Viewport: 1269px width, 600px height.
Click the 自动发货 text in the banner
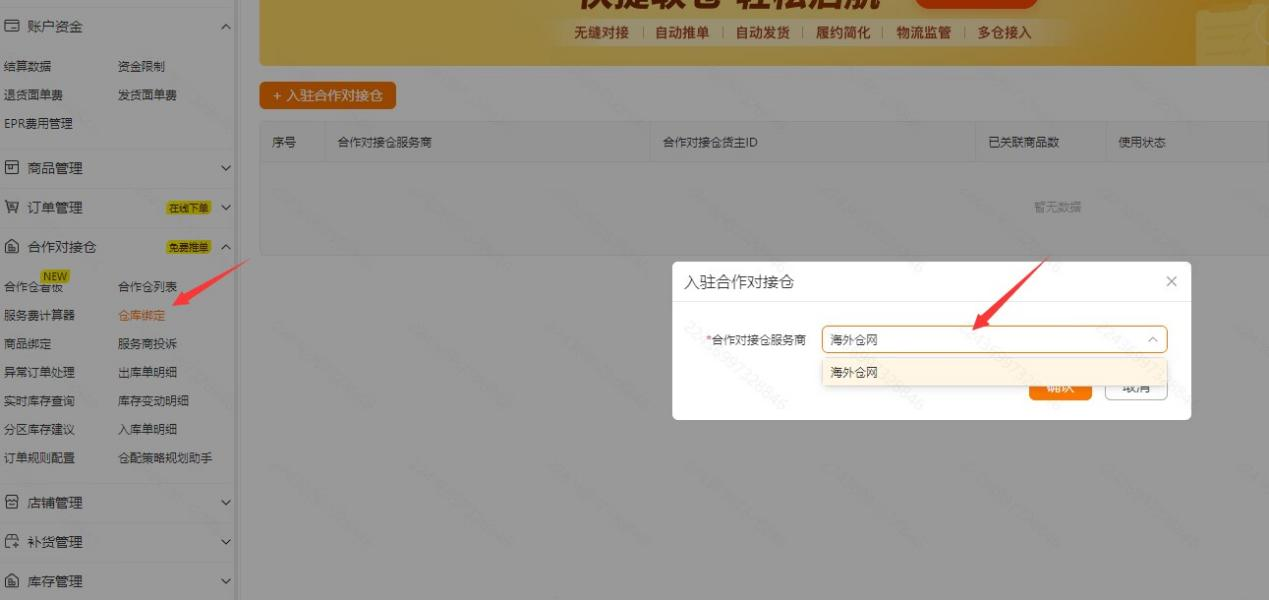pyautogui.click(x=763, y=33)
